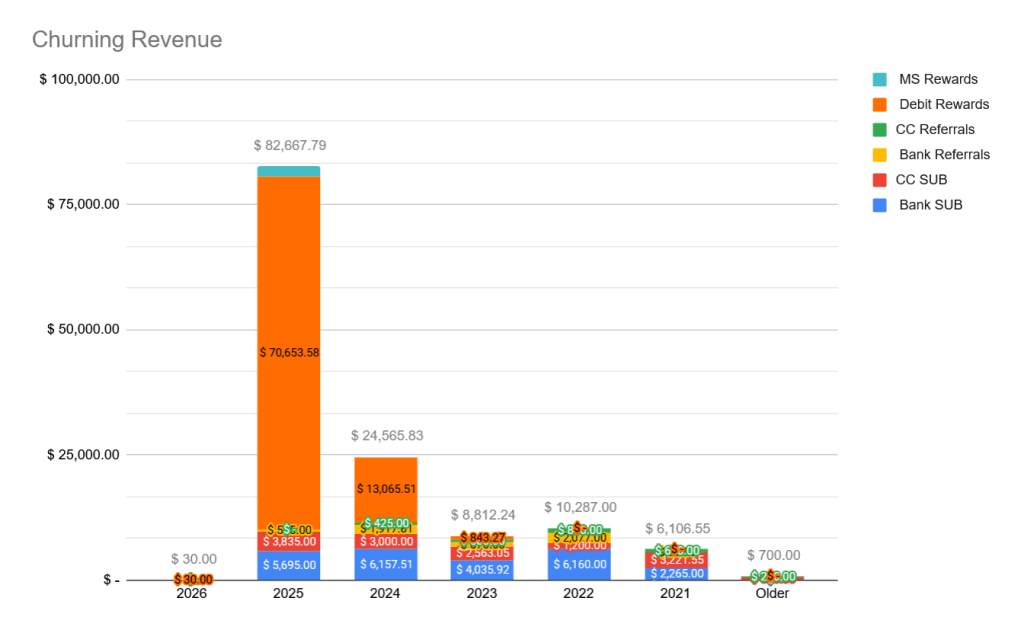This screenshot has width=1024, height=630.
Task: Click the $82,667.79 total label above 2025
Action: tap(289, 146)
